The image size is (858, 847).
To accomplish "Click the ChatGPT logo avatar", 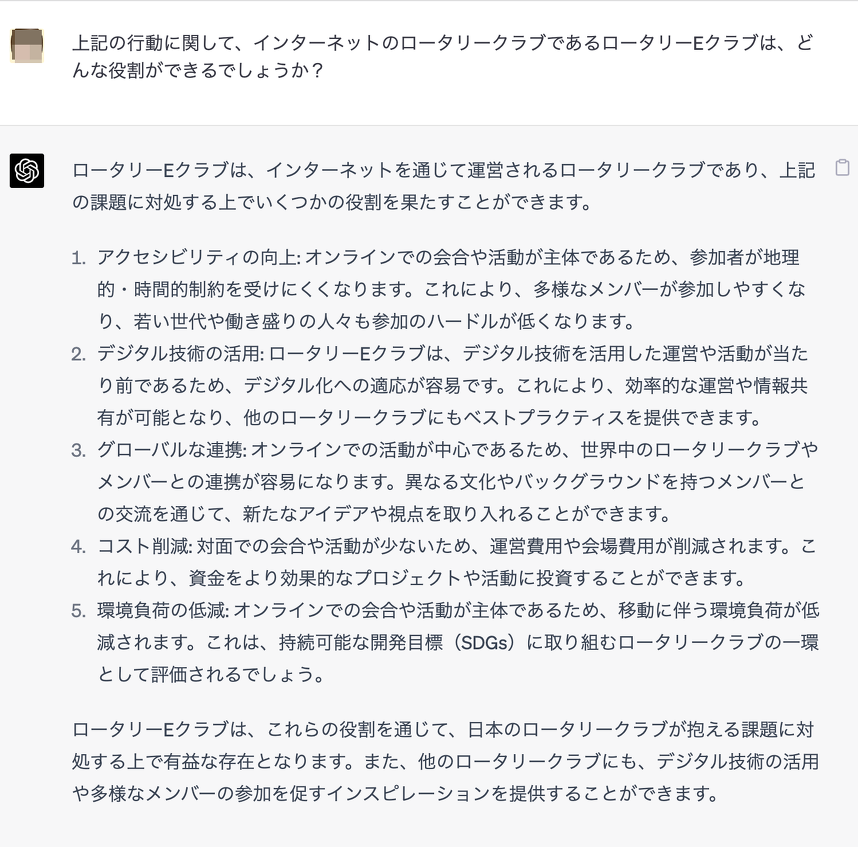I will point(27,170).
